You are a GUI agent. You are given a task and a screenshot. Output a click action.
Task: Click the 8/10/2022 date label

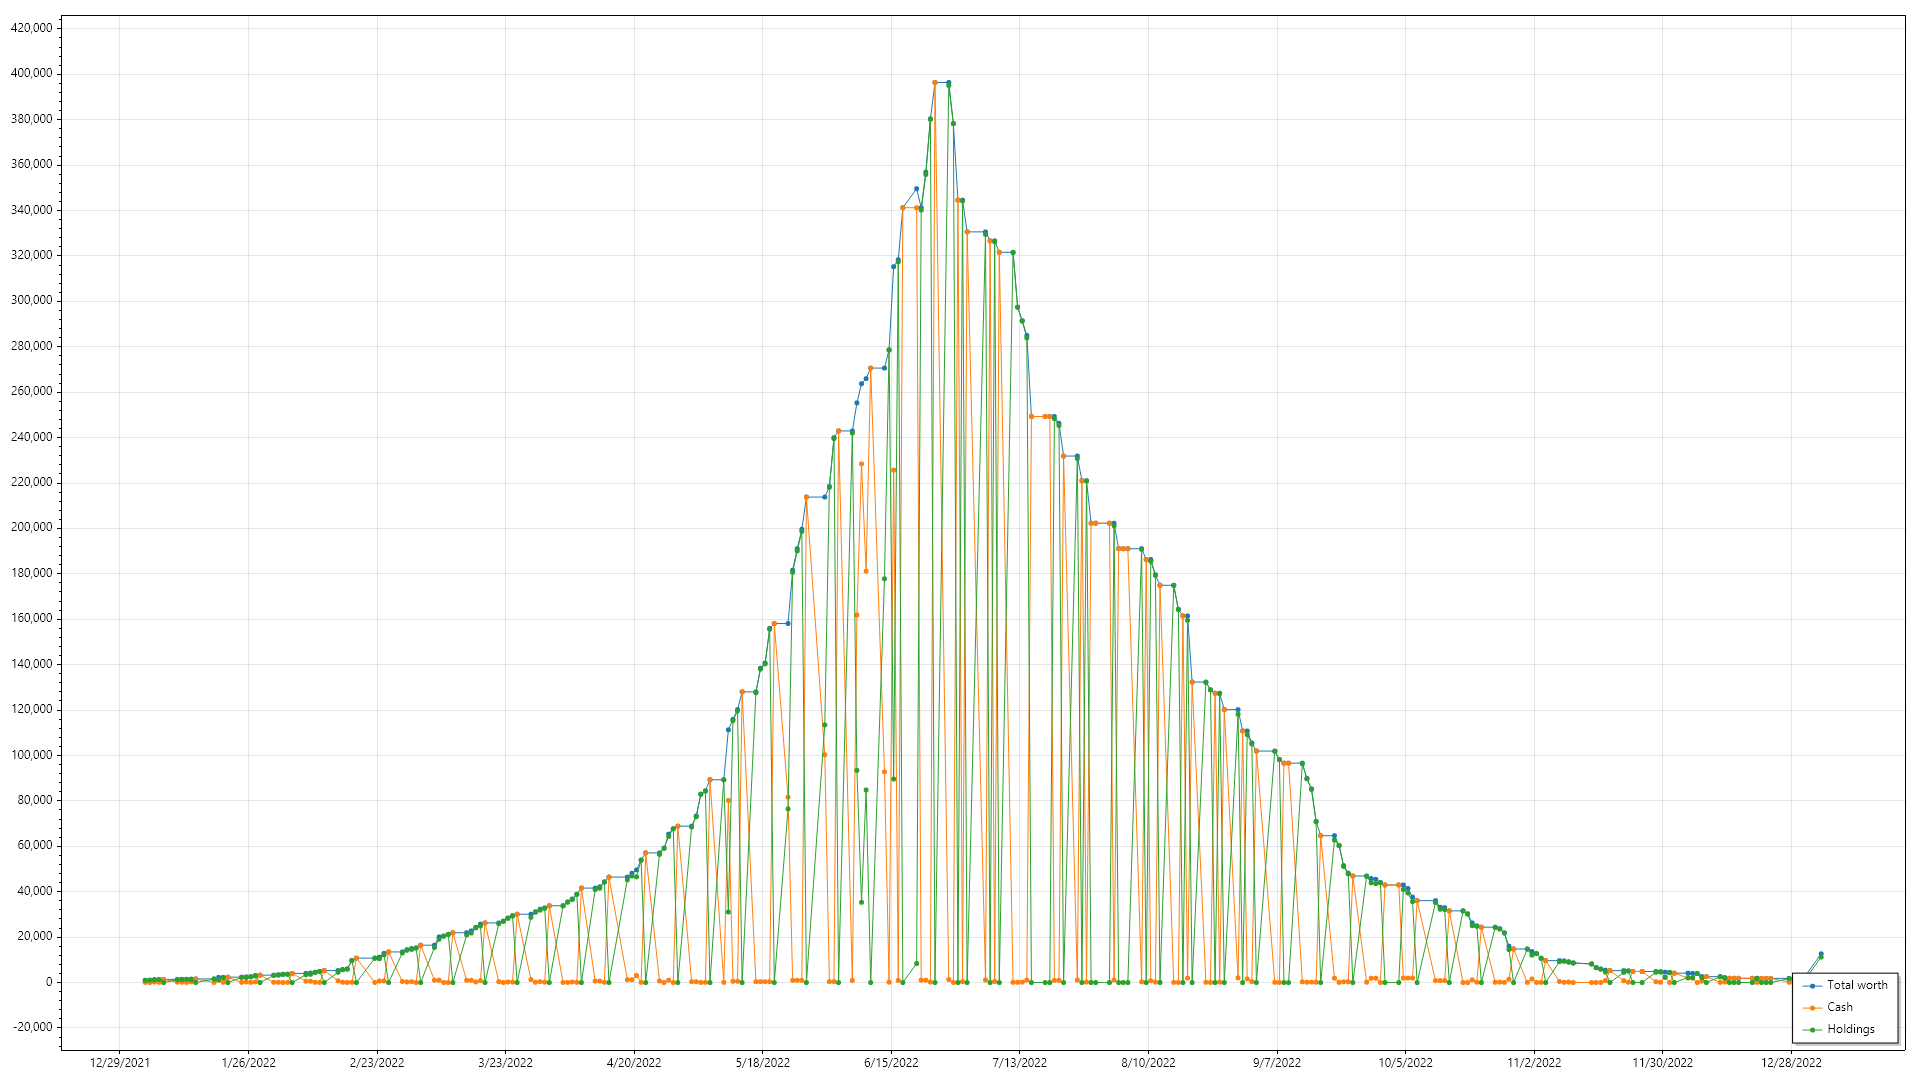[x=1148, y=1063]
